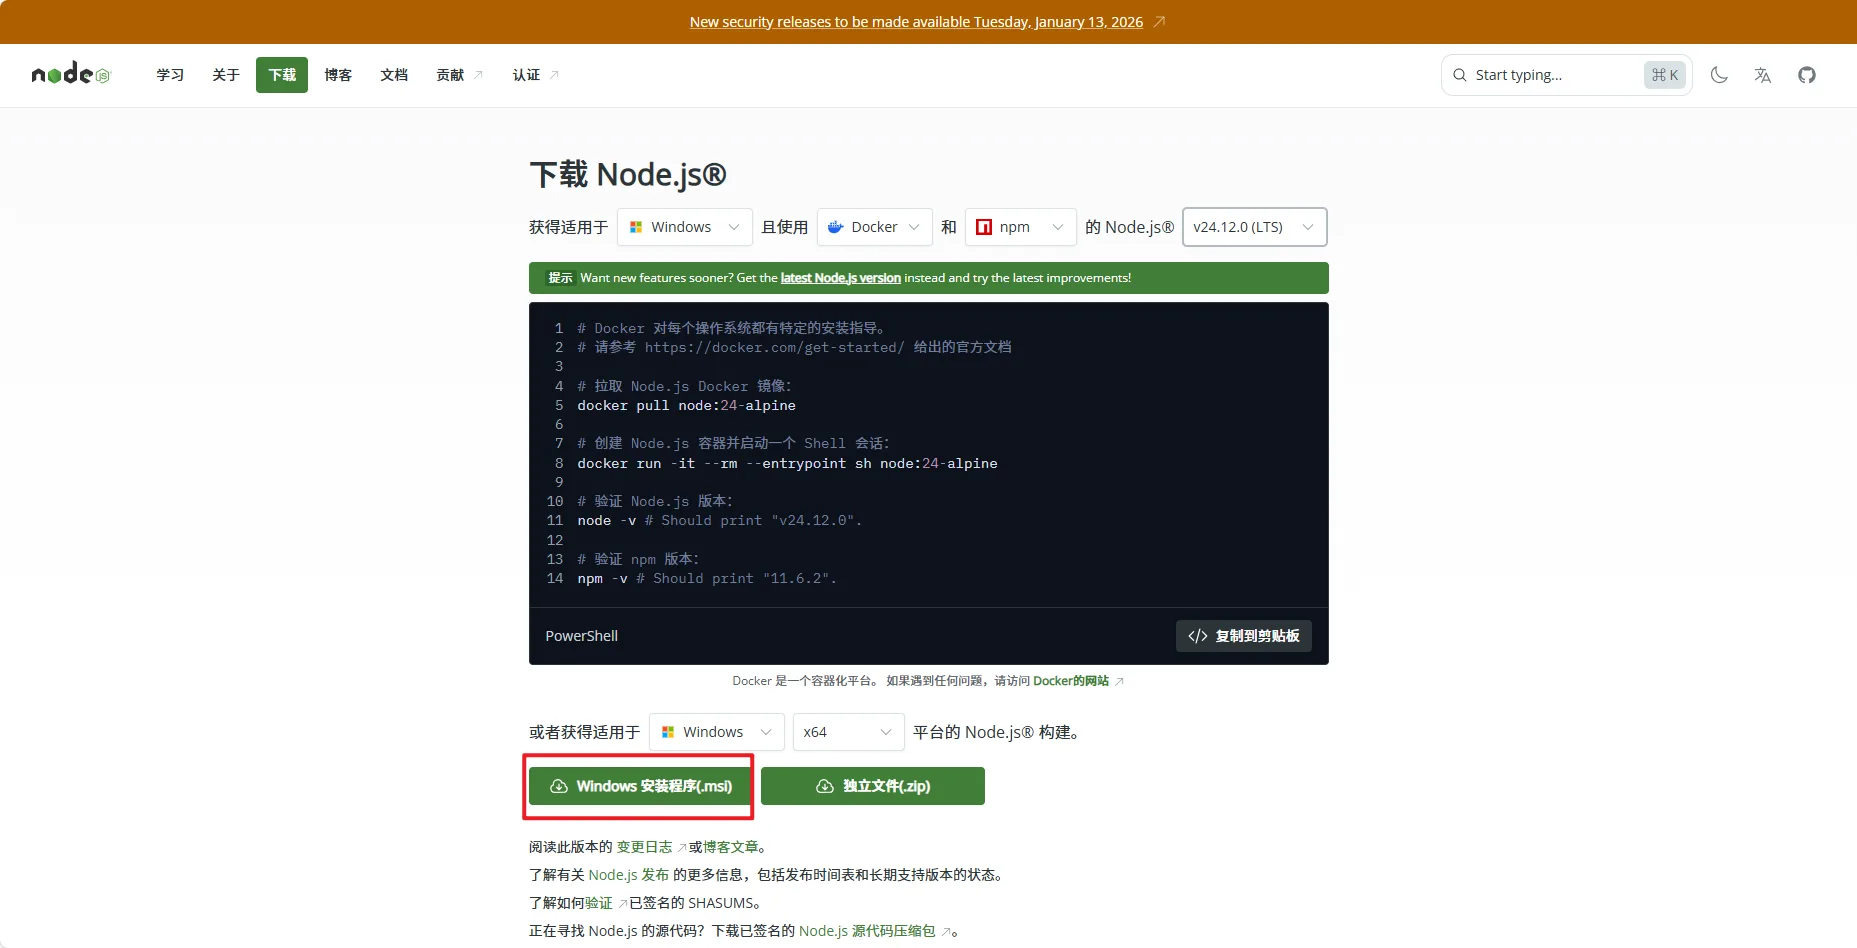Viewport: 1857px width, 948px height.
Task: Open the Docker的网站 link
Action: [1071, 681]
